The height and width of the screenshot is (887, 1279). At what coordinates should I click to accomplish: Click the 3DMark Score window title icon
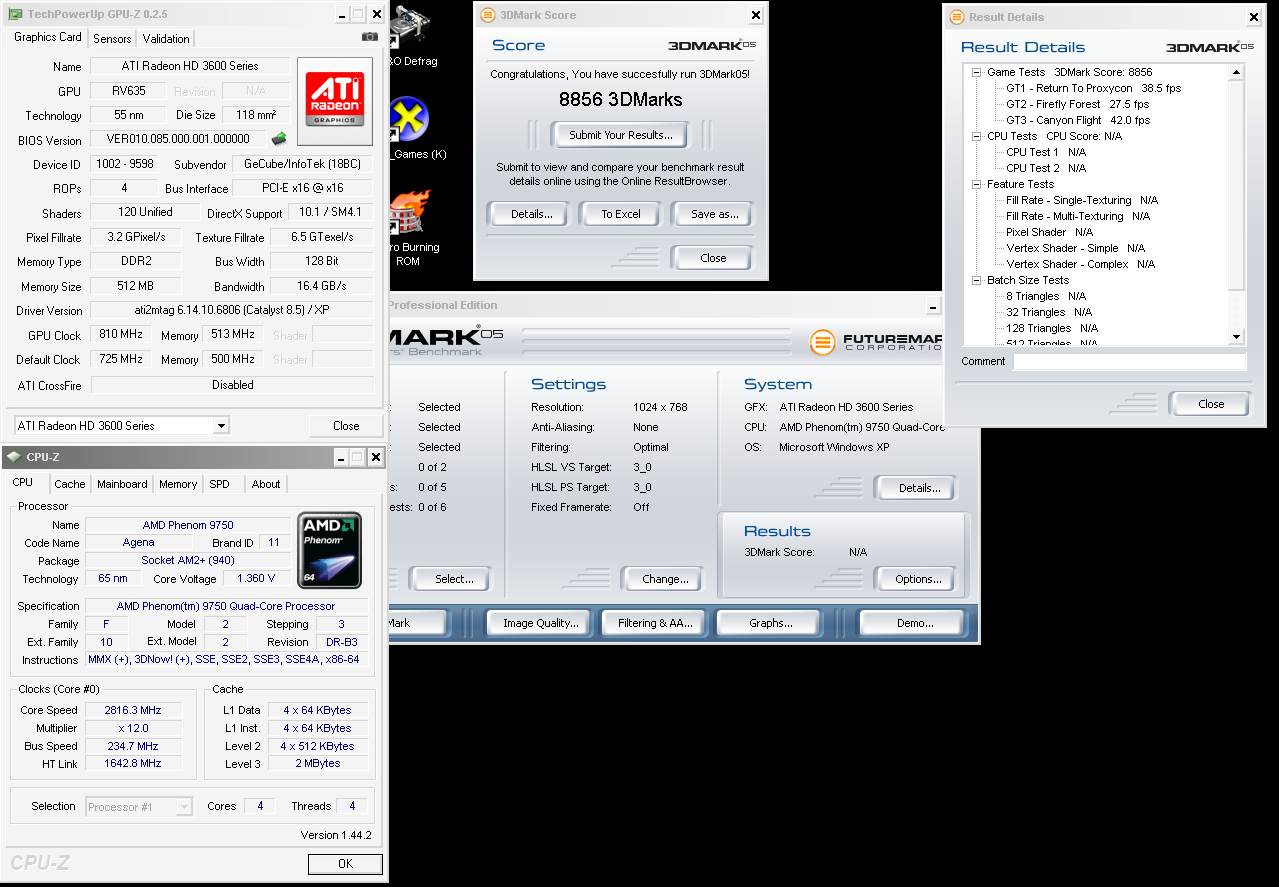click(487, 15)
